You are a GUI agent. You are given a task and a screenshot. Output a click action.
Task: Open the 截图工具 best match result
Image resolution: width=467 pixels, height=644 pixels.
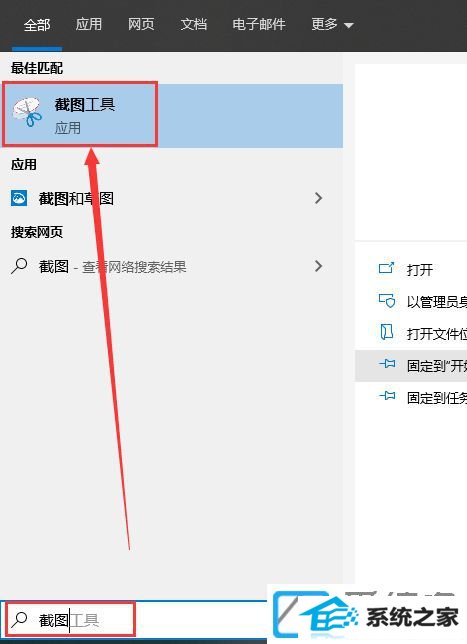pyautogui.click(x=172, y=115)
